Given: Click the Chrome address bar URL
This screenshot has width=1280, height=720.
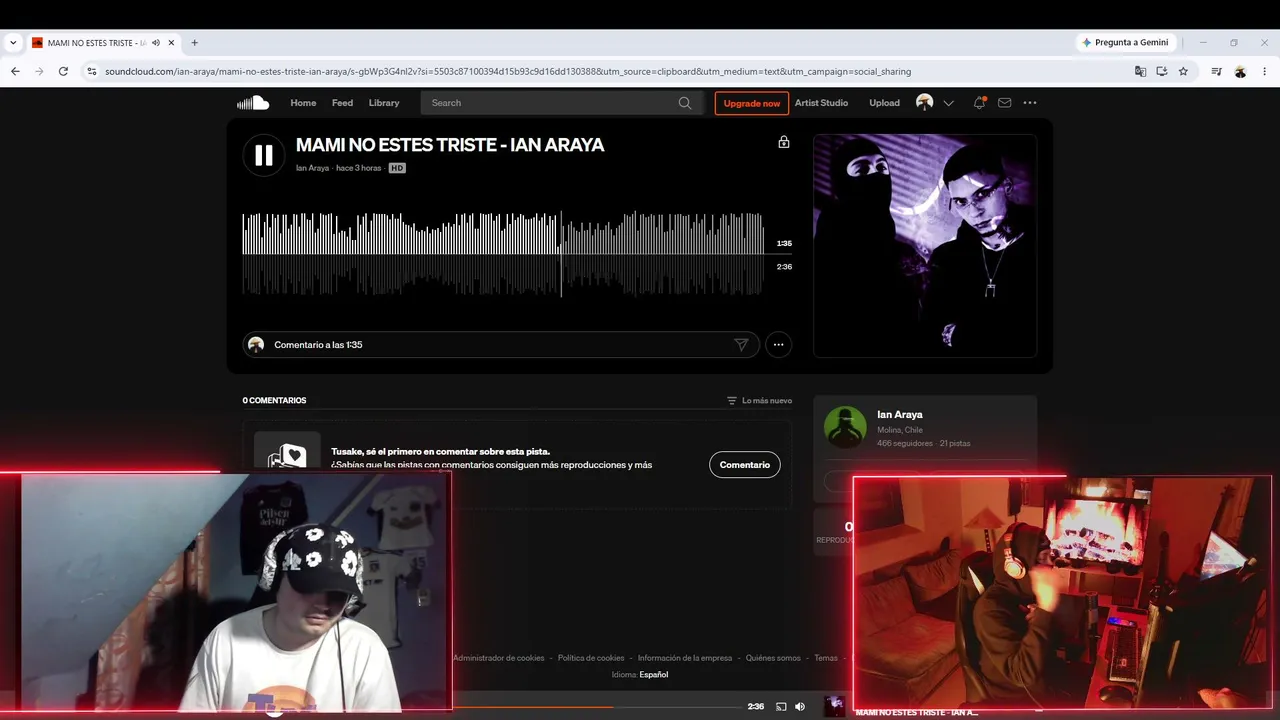Looking at the screenshot, I should pos(508,71).
